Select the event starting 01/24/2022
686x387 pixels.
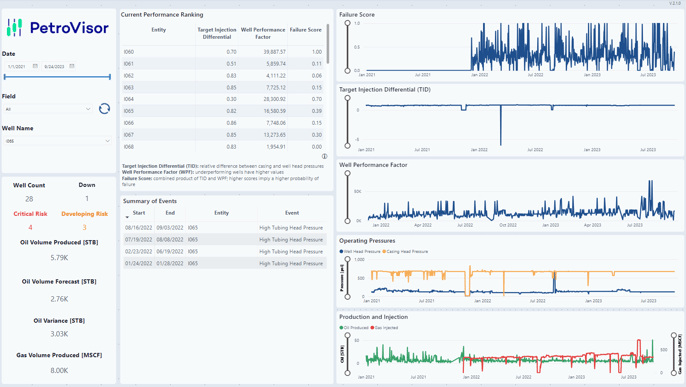(x=224, y=263)
